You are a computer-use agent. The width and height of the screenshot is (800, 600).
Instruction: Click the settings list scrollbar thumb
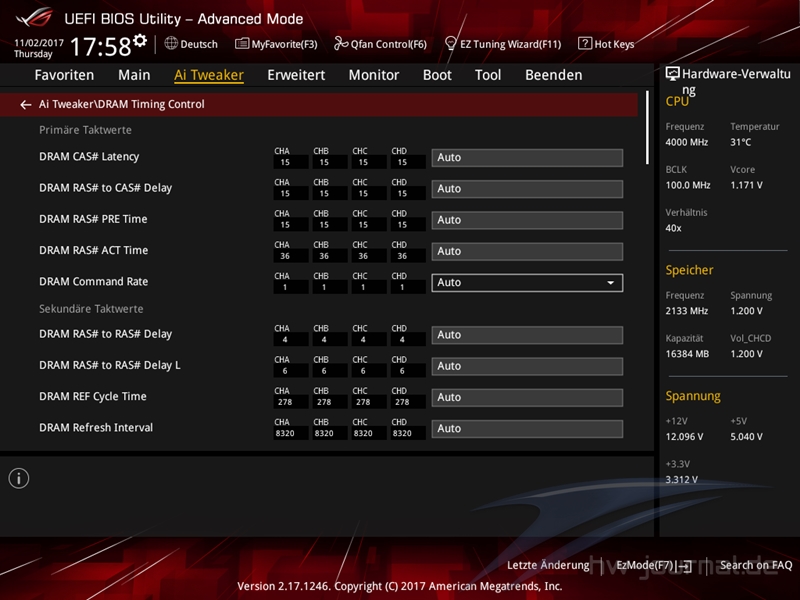tap(647, 128)
